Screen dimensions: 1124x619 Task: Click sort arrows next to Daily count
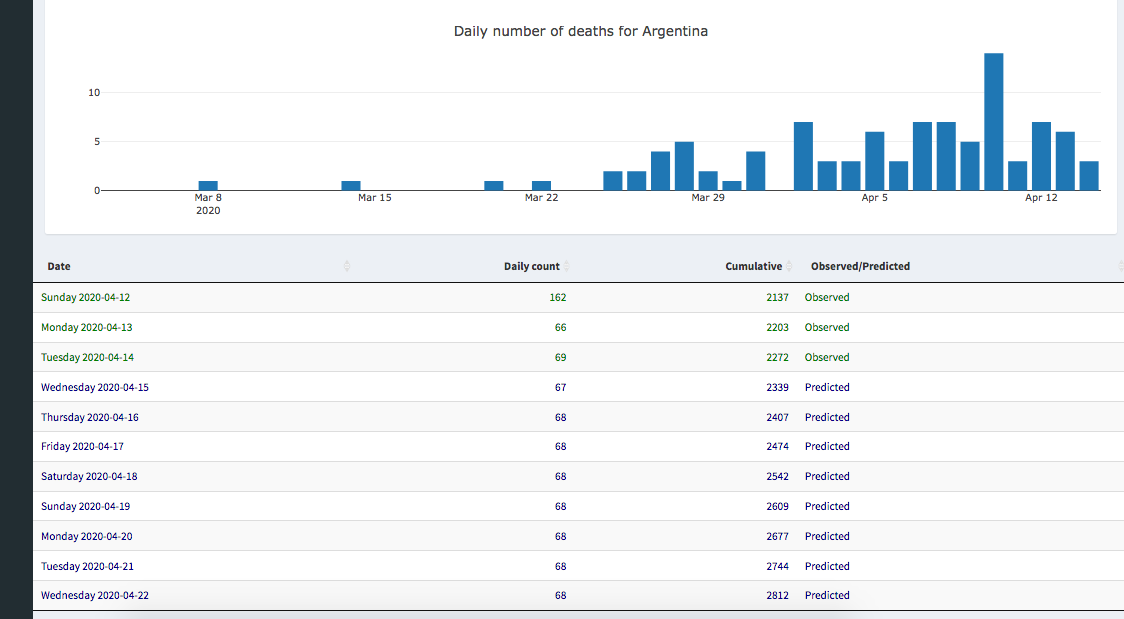(567, 266)
